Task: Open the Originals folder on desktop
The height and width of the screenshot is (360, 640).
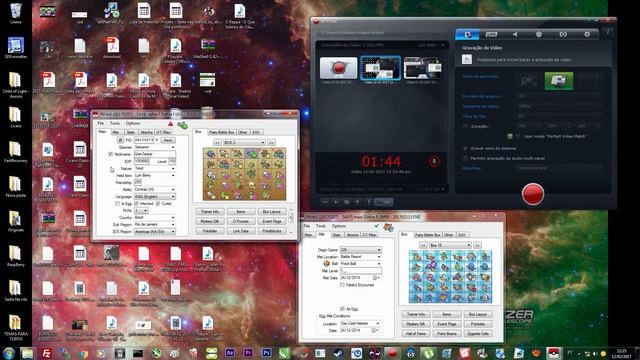Action: click(x=16, y=221)
